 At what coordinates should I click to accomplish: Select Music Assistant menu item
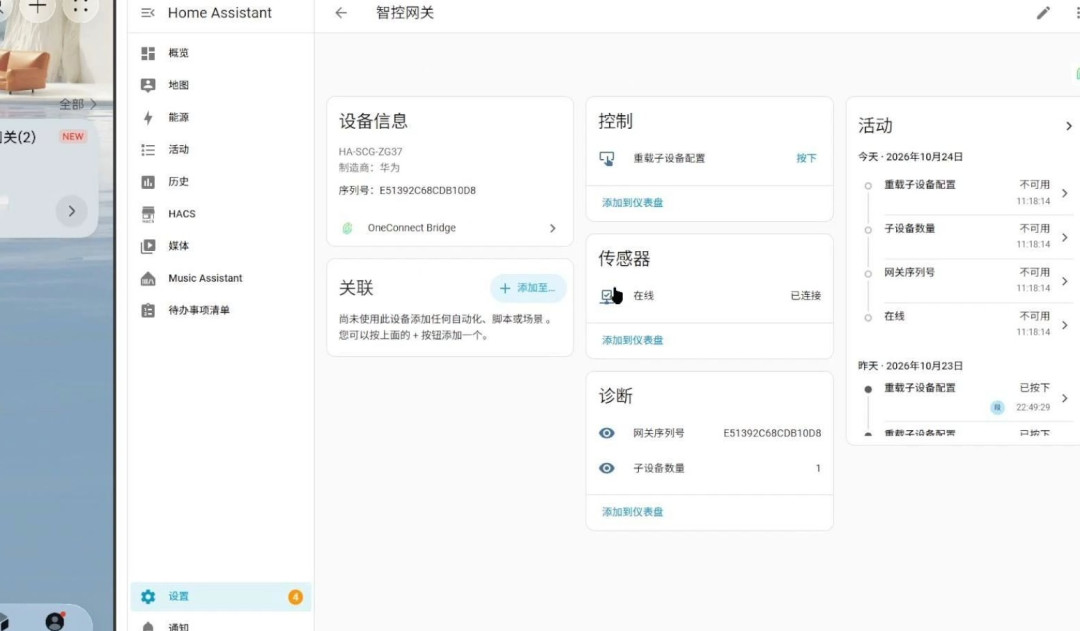220,278
